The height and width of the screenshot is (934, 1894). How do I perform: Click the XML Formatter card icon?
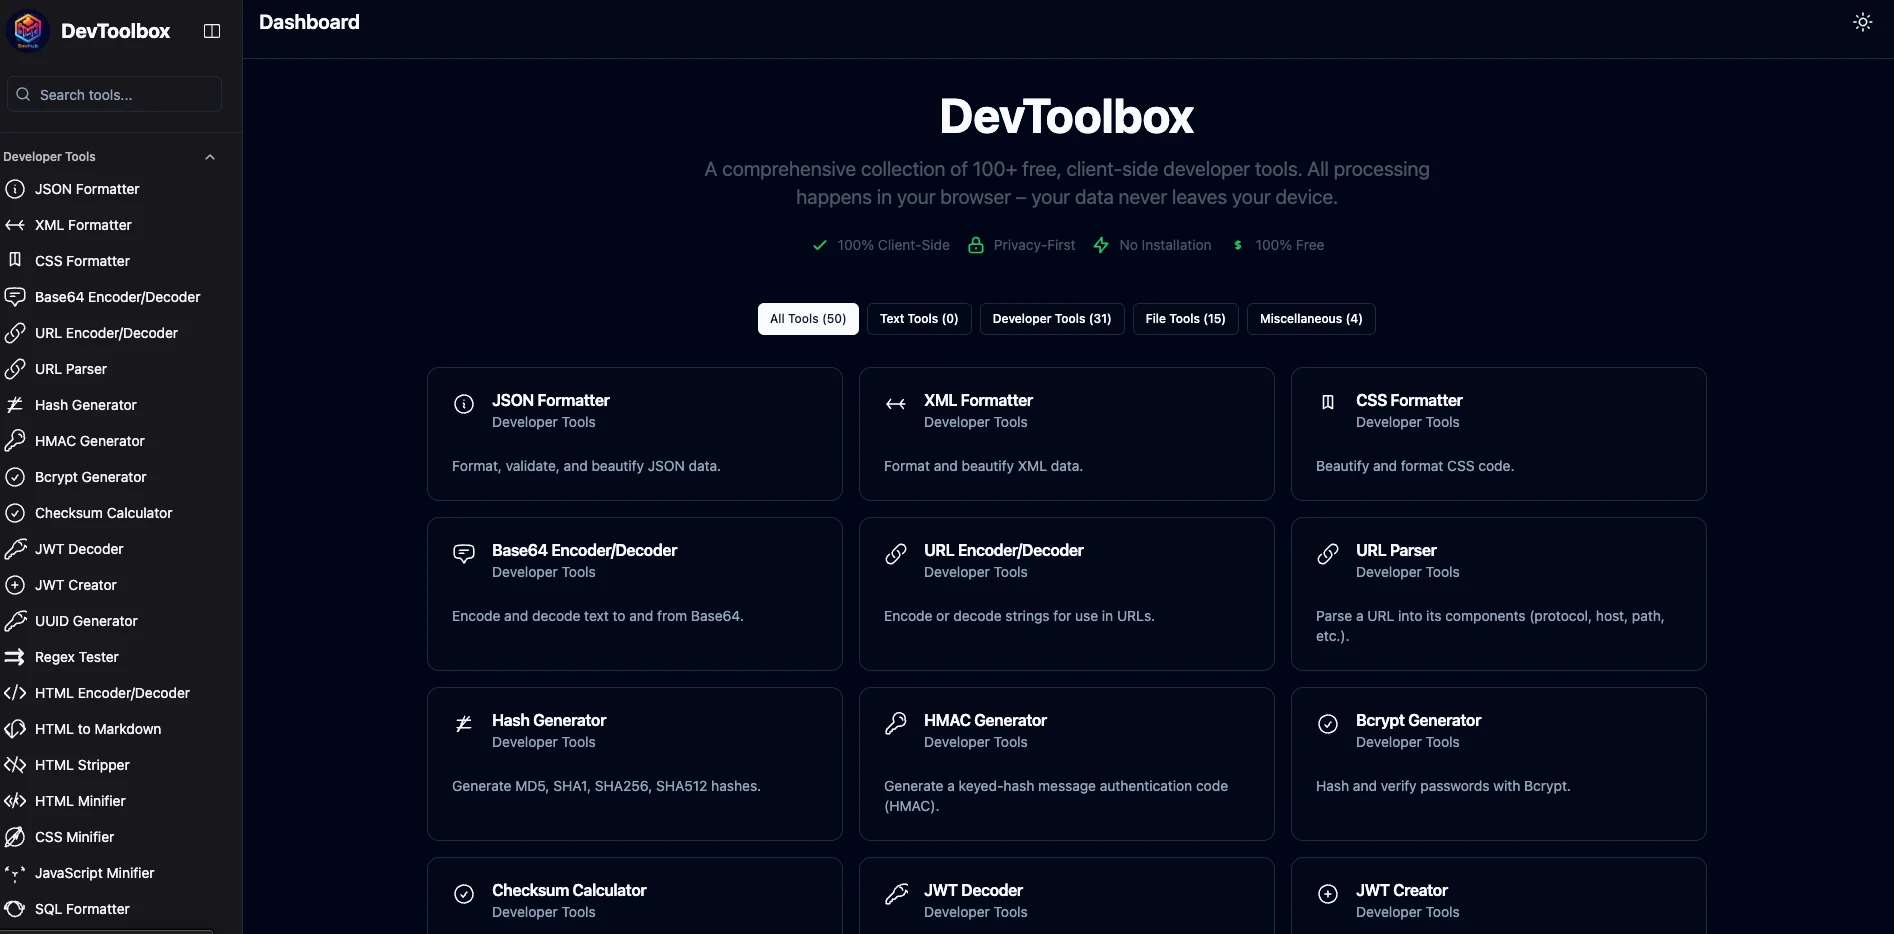tap(896, 404)
